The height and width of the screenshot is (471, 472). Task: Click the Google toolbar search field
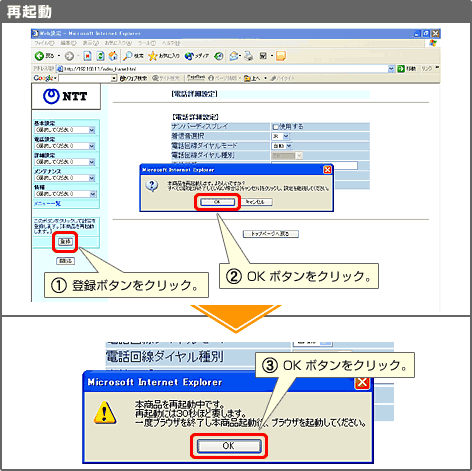[85, 78]
